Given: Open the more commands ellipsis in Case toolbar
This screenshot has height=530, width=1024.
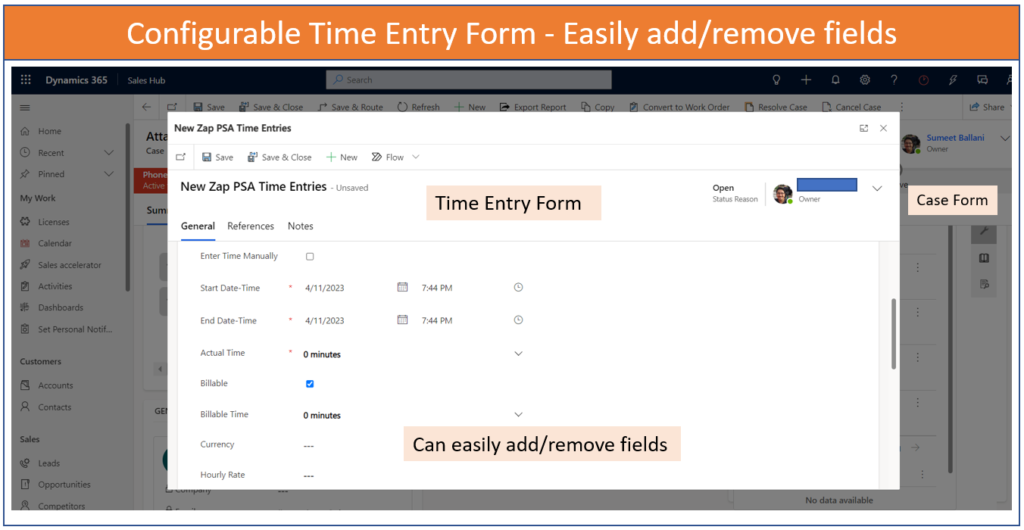Looking at the screenshot, I should pyautogui.click(x=901, y=107).
